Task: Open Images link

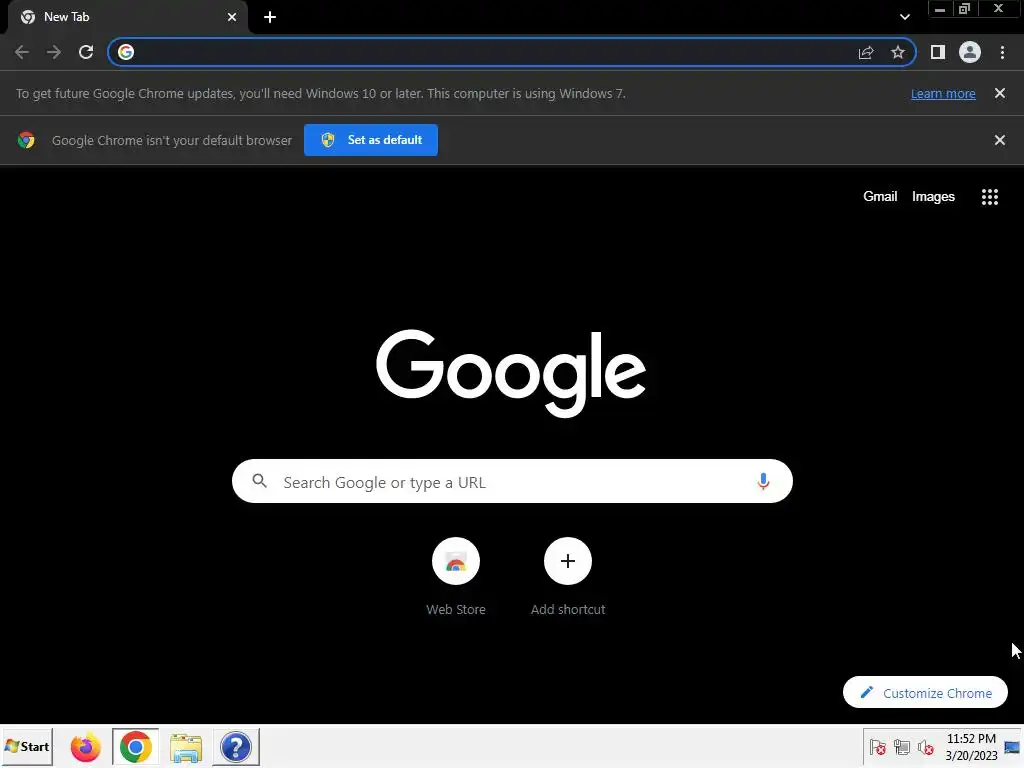Action: [933, 197]
